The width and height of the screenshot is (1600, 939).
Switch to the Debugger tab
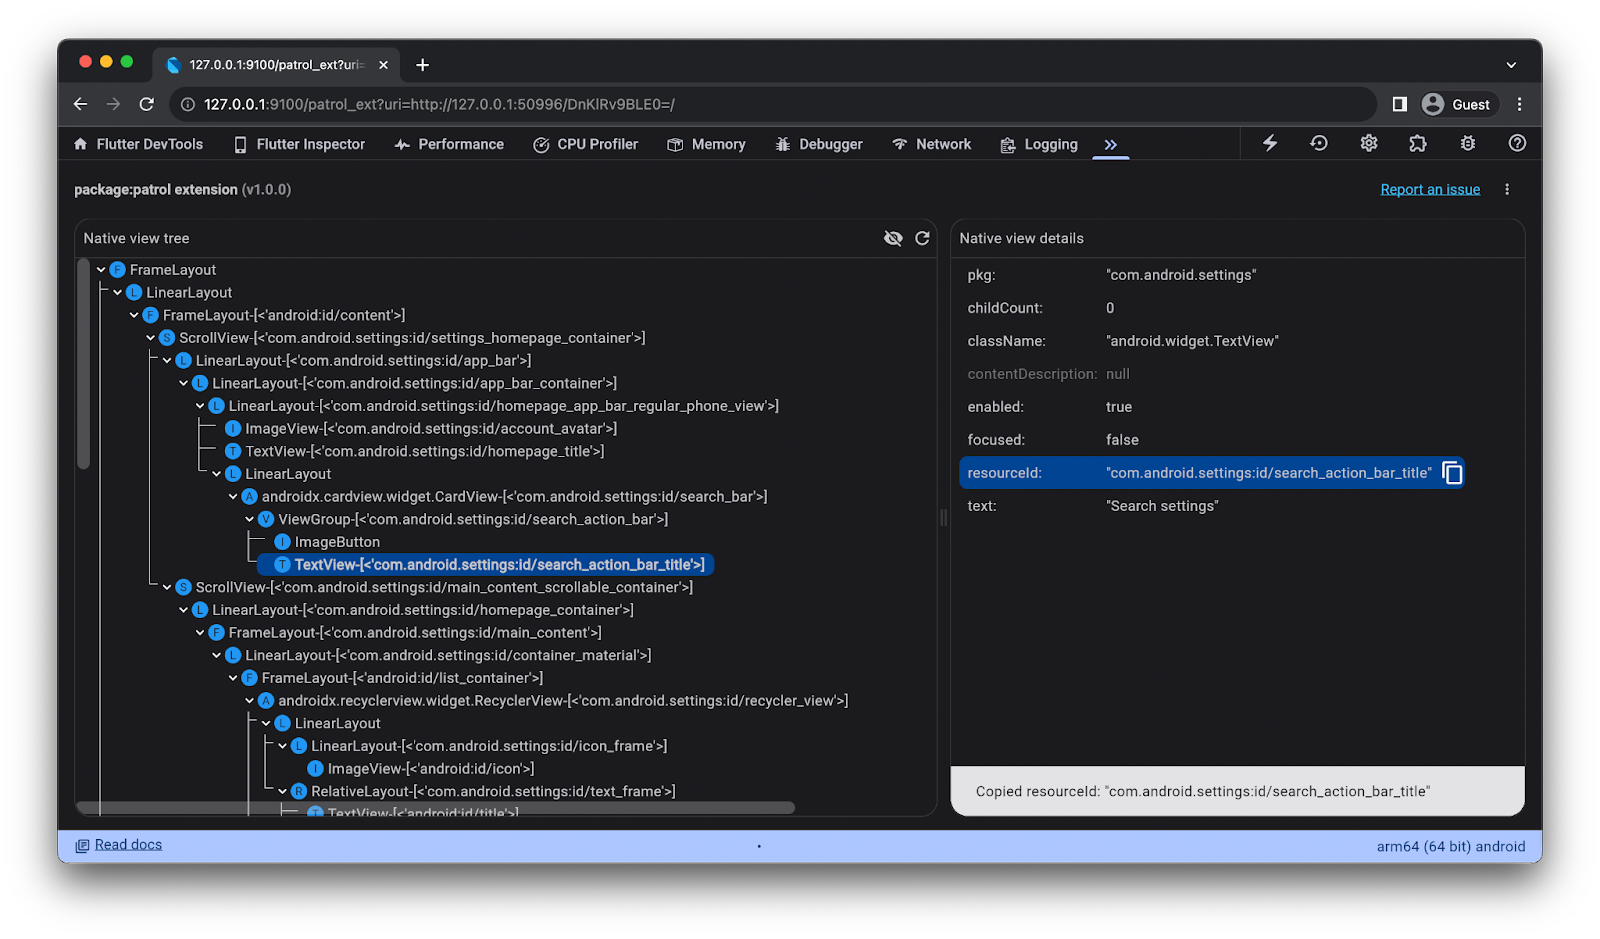(819, 145)
